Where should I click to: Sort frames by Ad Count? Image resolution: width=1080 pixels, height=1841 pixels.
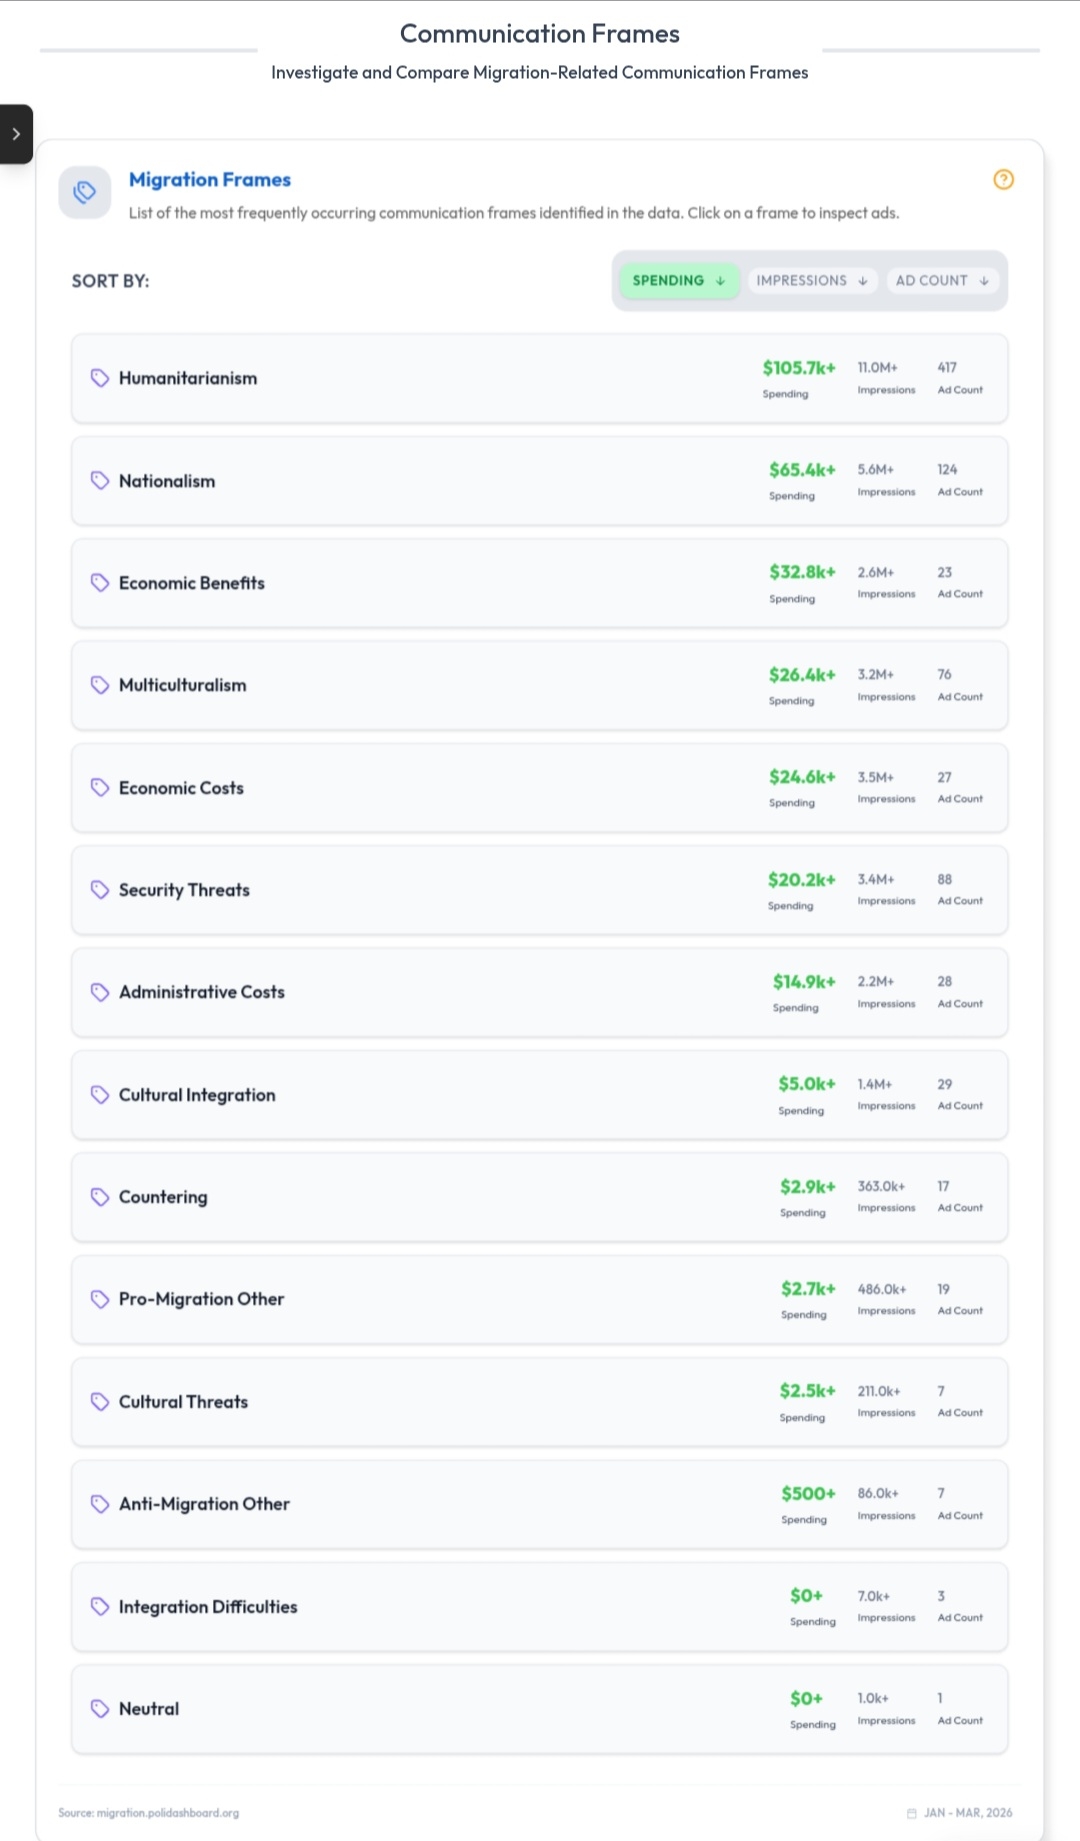tap(941, 281)
